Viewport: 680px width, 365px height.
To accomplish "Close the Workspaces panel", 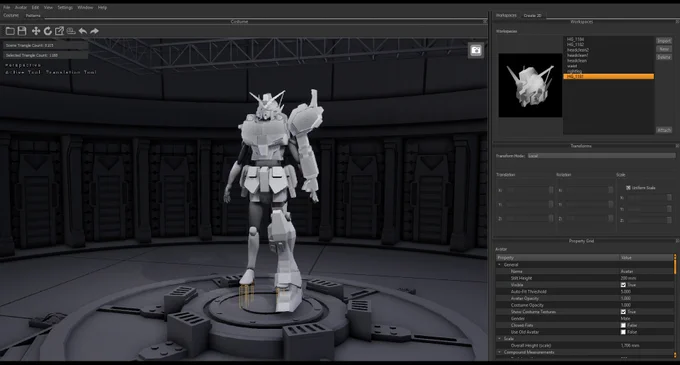I will [677, 21].
